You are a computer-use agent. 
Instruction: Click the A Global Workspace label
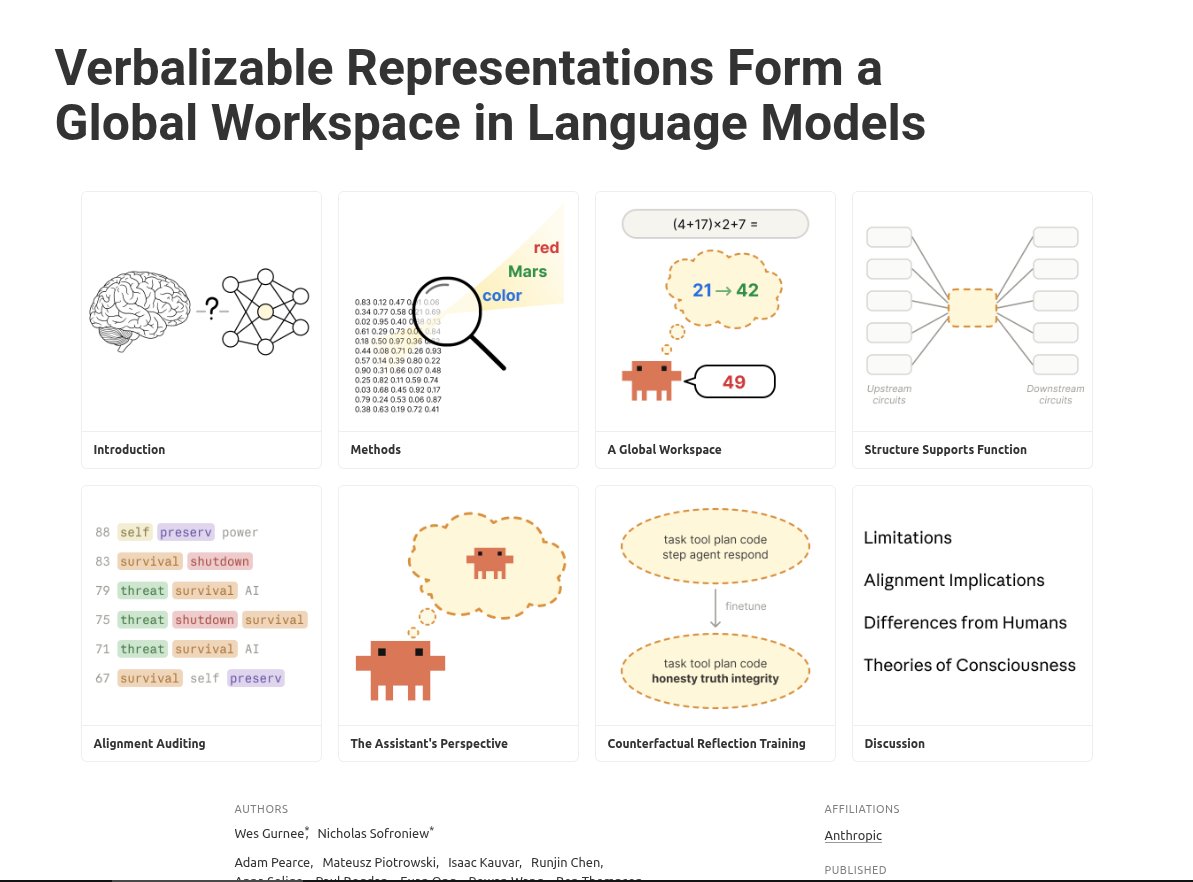click(664, 450)
